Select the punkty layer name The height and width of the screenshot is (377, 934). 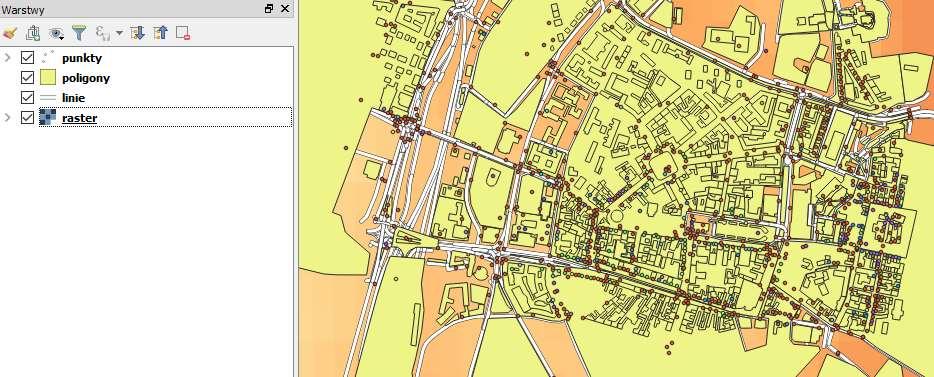82,58
